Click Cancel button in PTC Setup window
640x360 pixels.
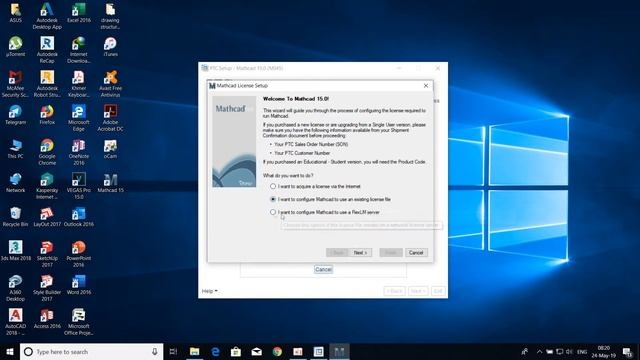pyautogui.click(x=323, y=269)
